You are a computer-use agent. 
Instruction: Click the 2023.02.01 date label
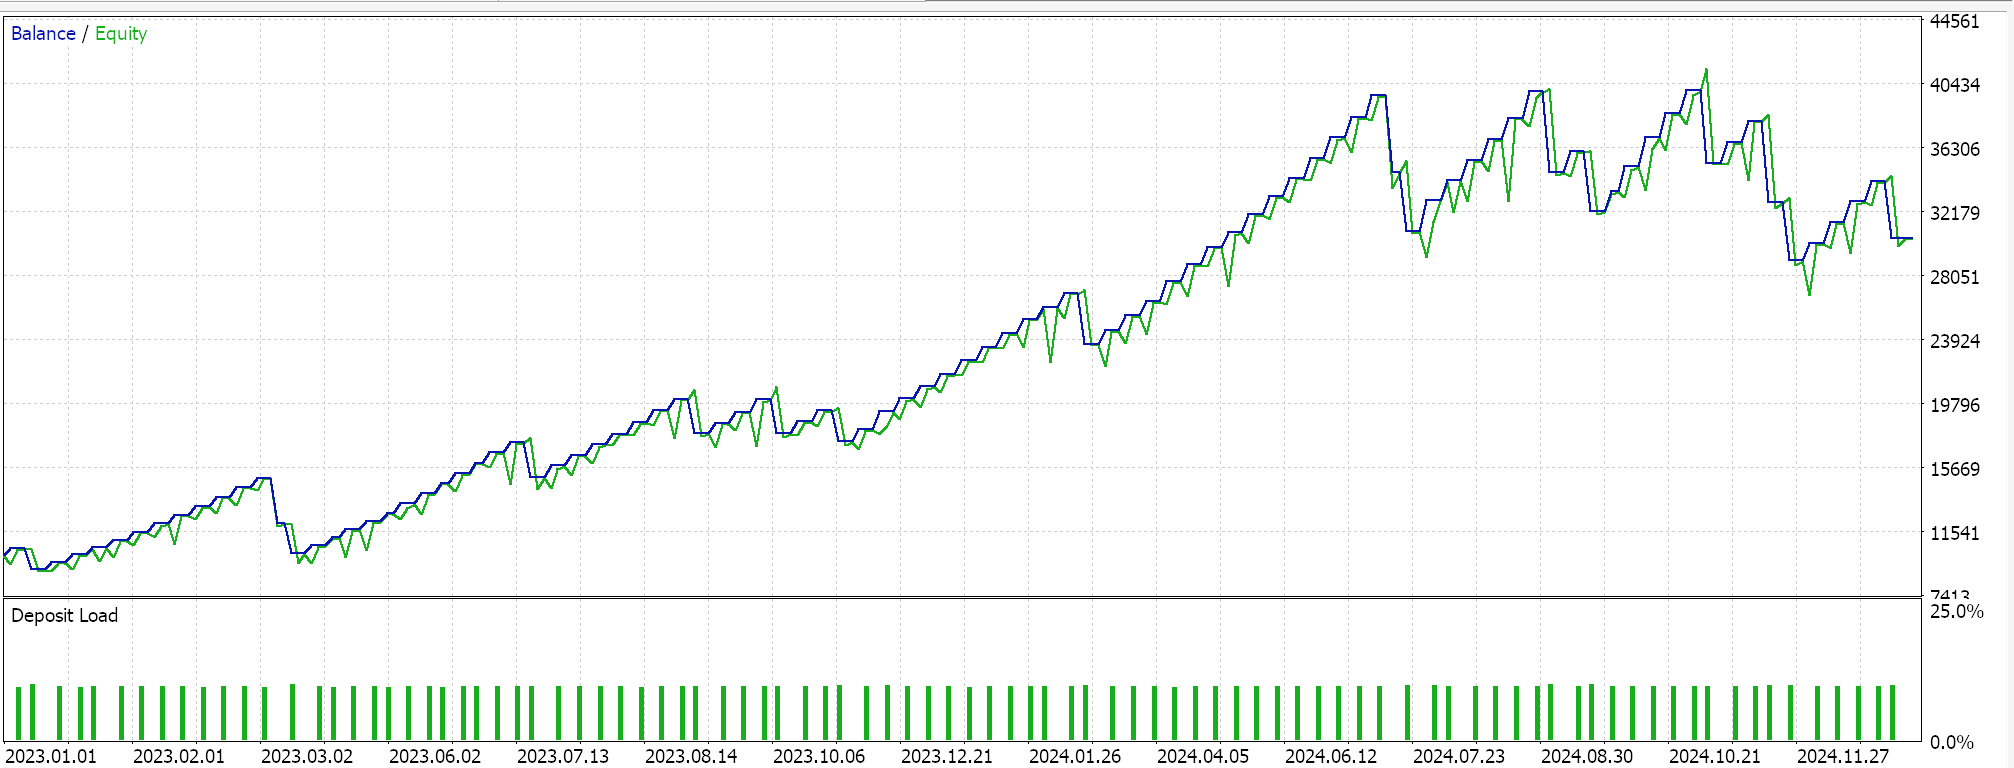179,756
